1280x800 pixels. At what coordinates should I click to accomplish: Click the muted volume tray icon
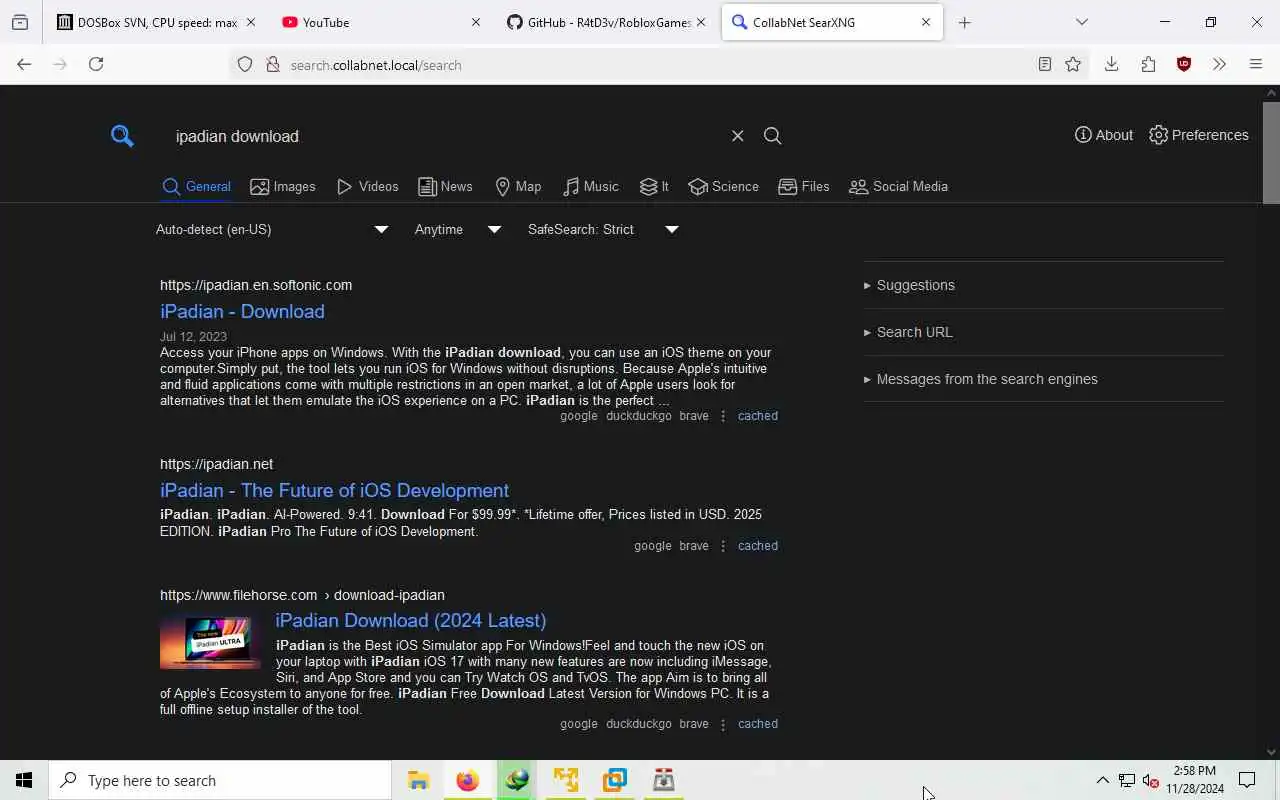pyautogui.click(x=1151, y=780)
